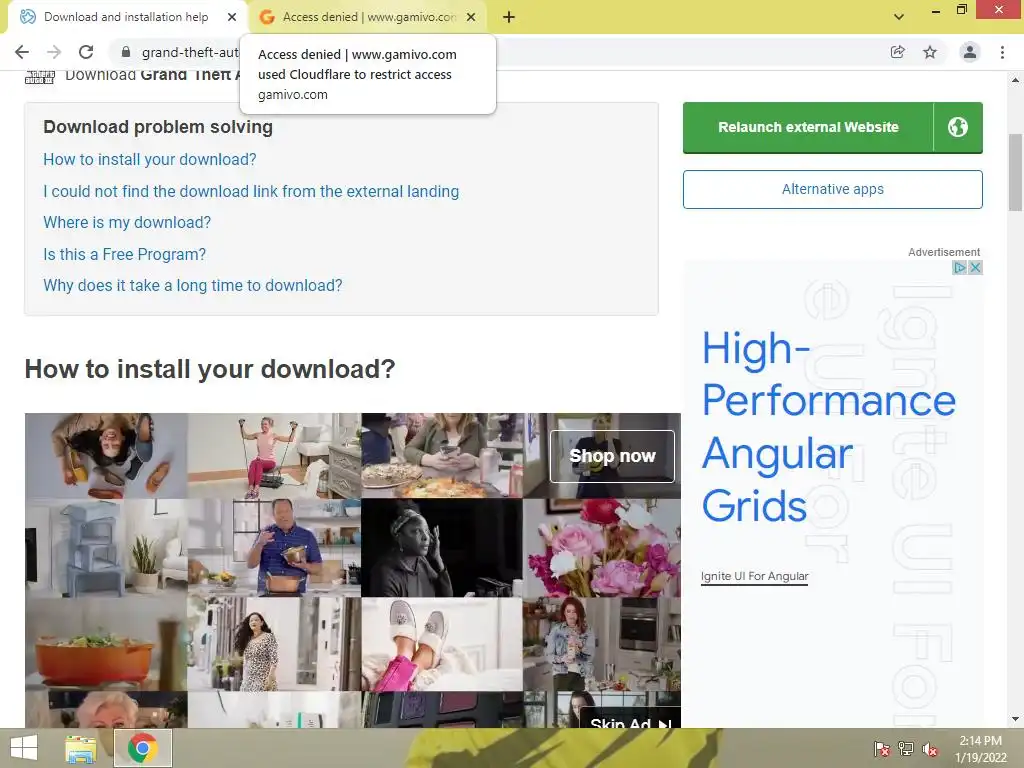
Task: Open the Chrome three-dot menu
Action: 1002,52
